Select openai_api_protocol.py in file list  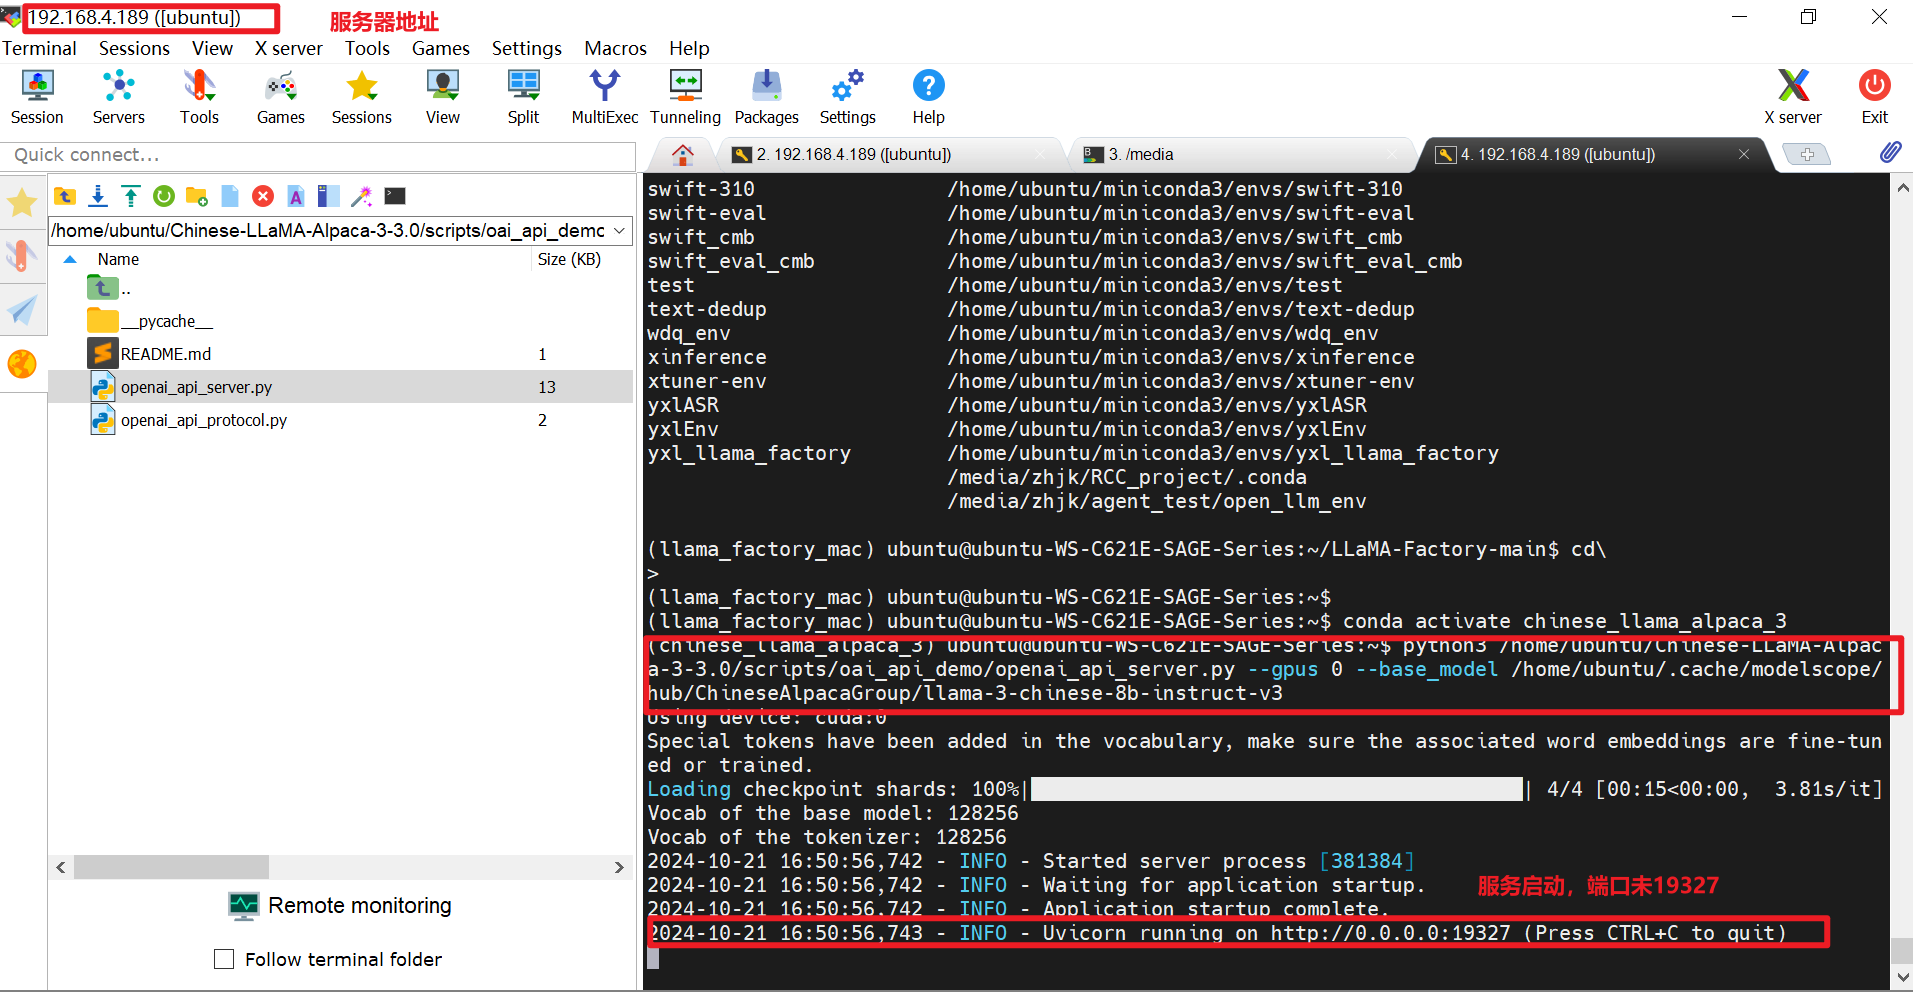tap(204, 421)
